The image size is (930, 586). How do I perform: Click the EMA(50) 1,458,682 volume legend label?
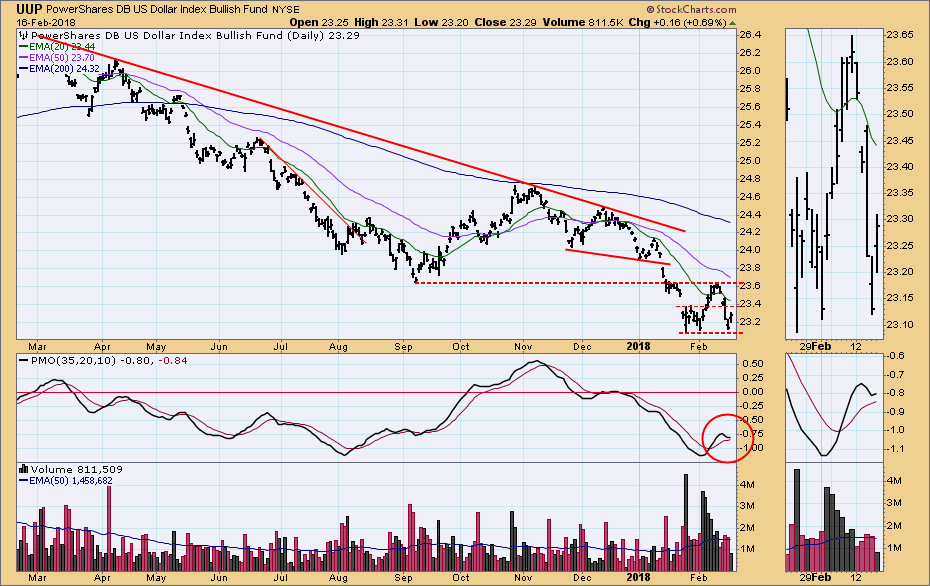71,480
